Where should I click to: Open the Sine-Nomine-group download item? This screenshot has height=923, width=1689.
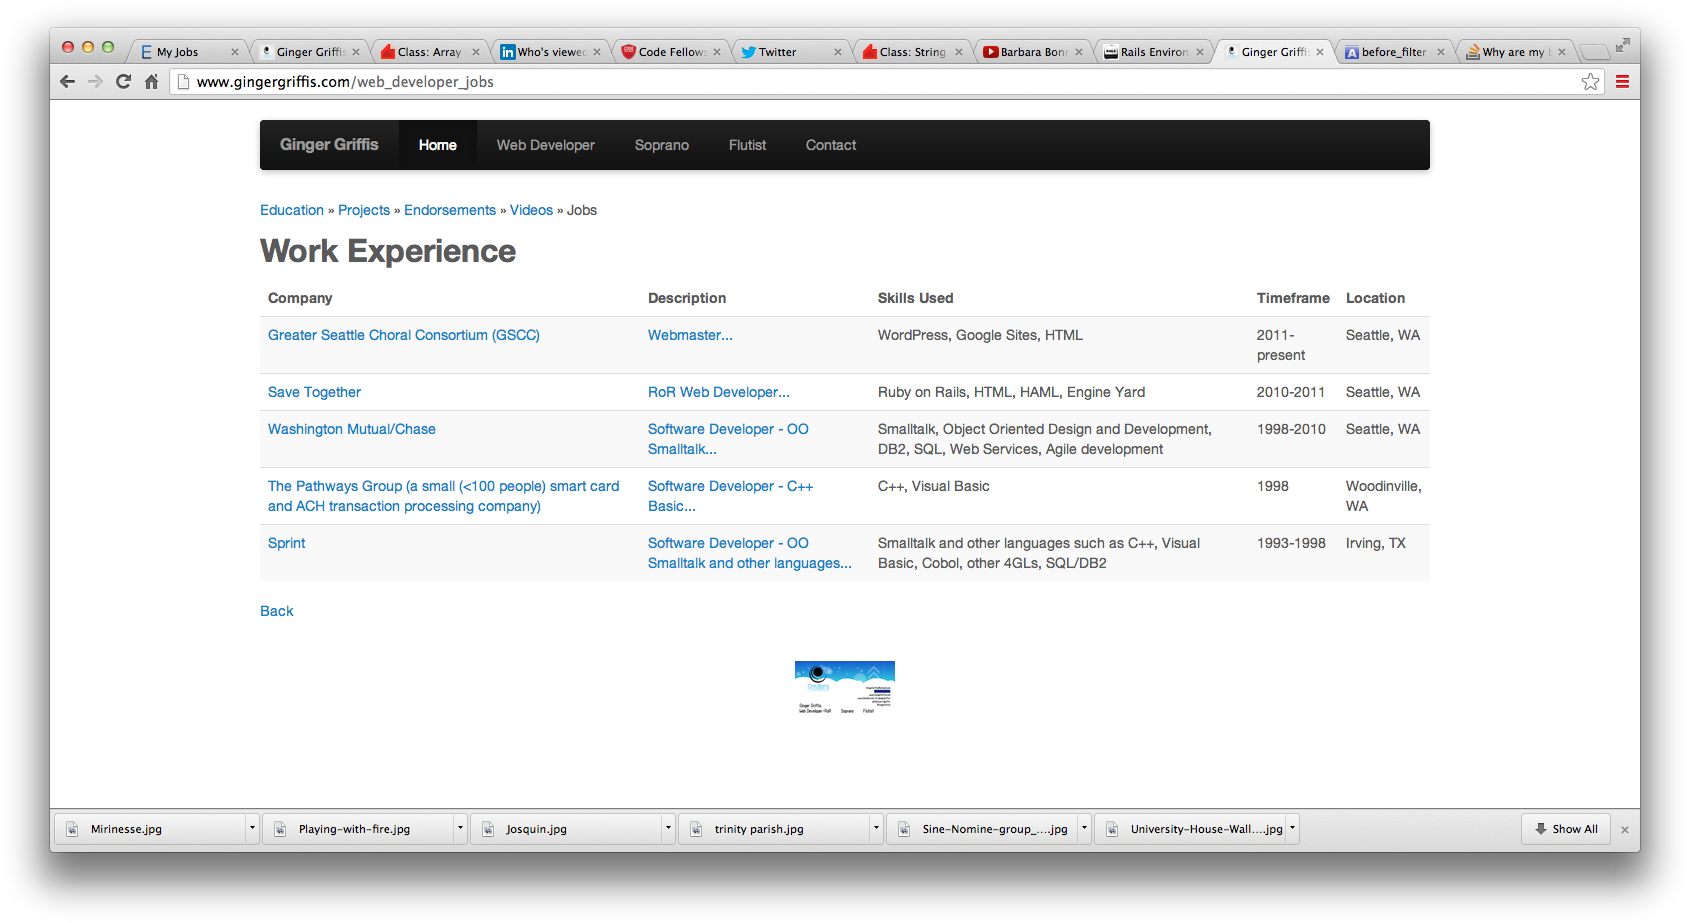point(982,829)
